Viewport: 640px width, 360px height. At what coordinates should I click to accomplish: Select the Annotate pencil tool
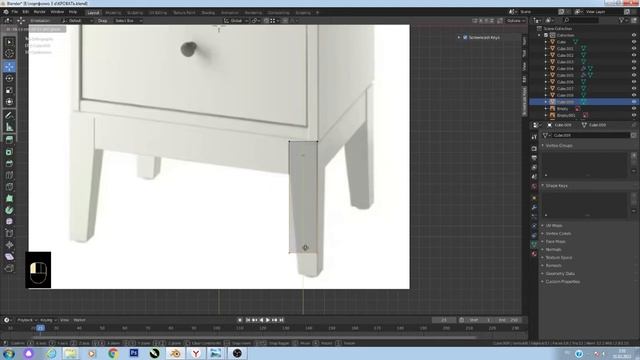pyautogui.click(x=9, y=116)
